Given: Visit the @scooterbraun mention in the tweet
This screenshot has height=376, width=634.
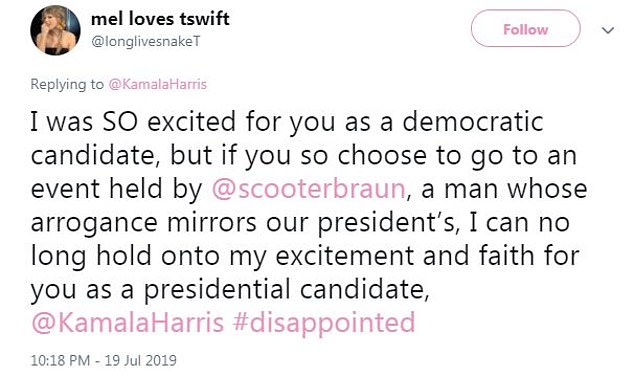Looking at the screenshot, I should click(309, 189).
